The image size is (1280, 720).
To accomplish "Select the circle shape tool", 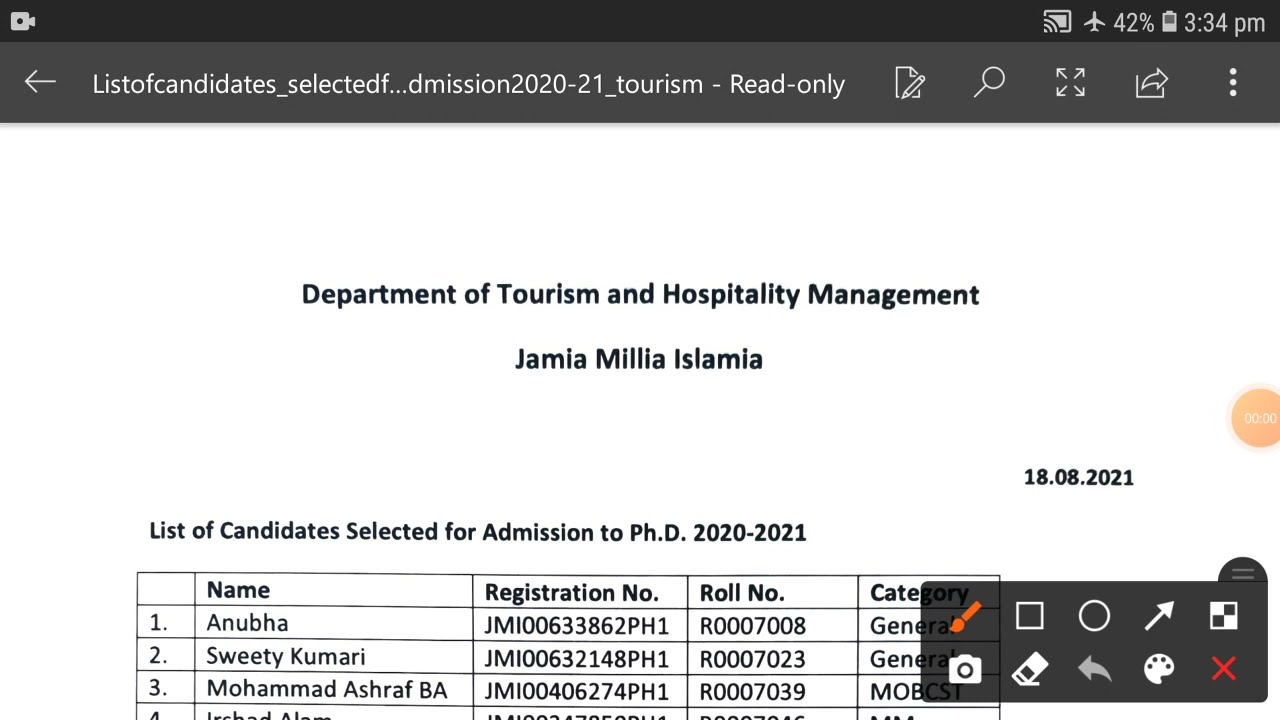I will pyautogui.click(x=1095, y=616).
